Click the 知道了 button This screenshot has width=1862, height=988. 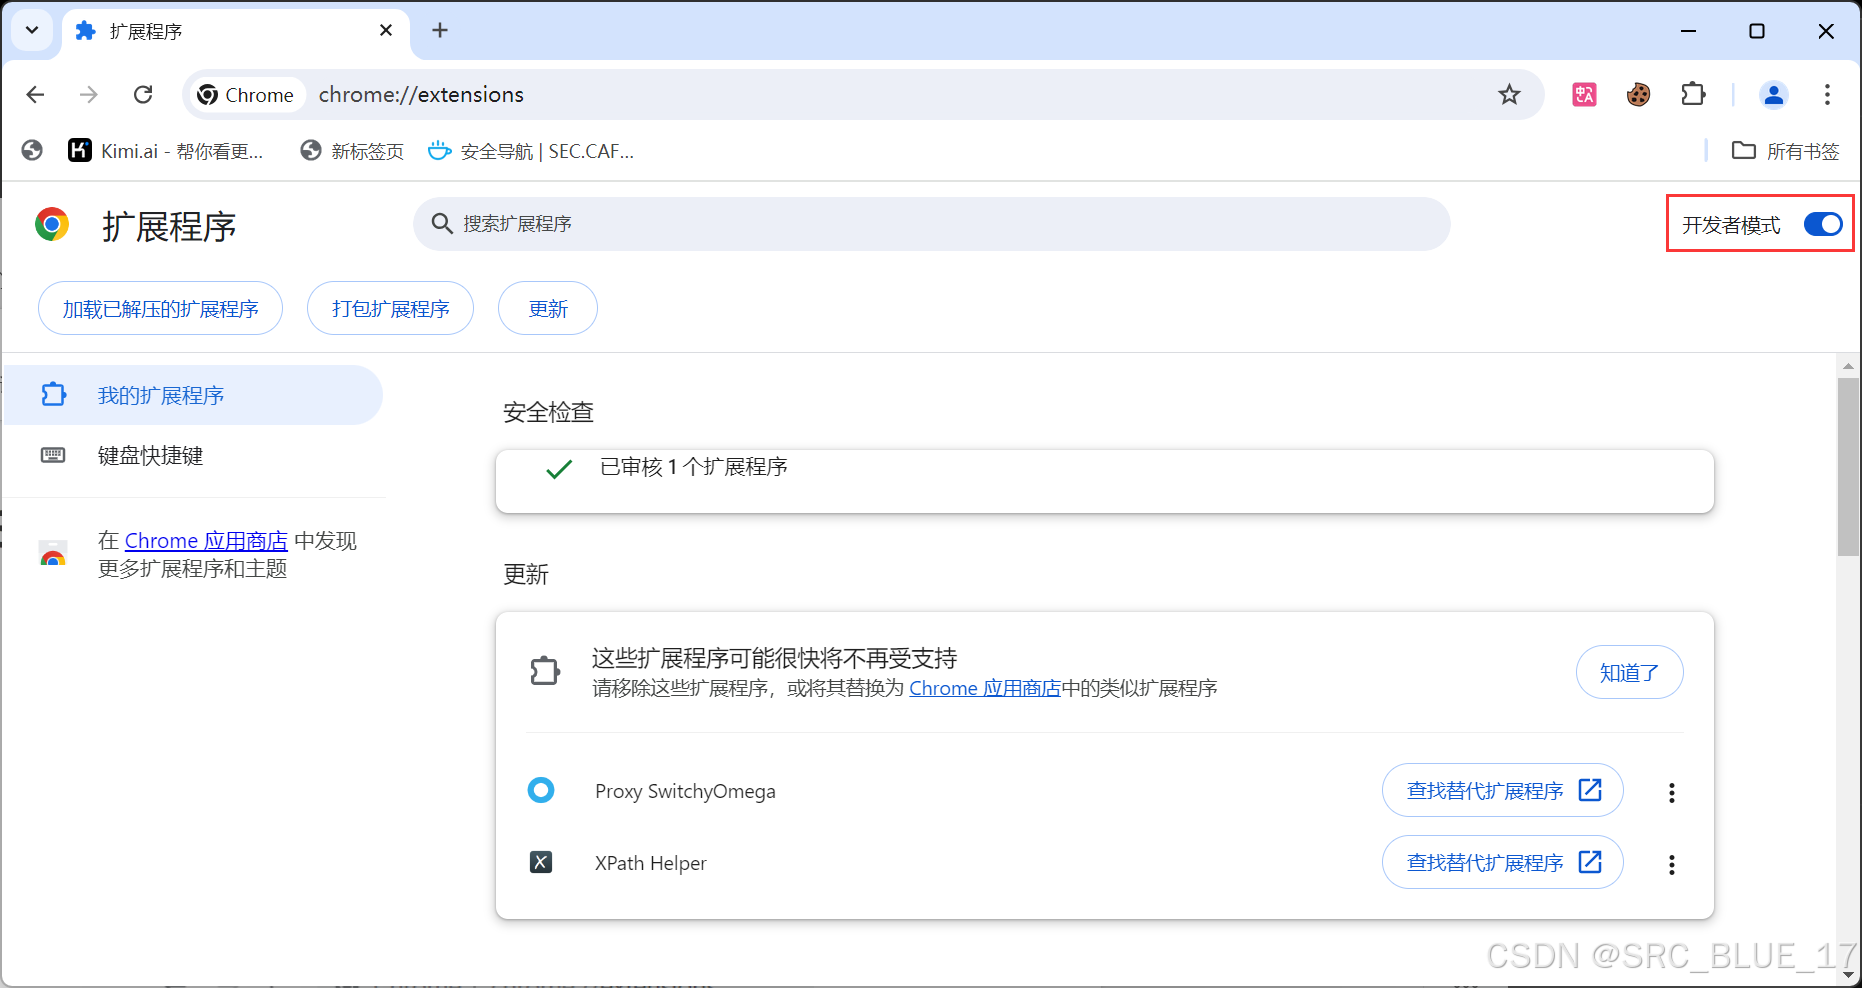coord(1629,672)
